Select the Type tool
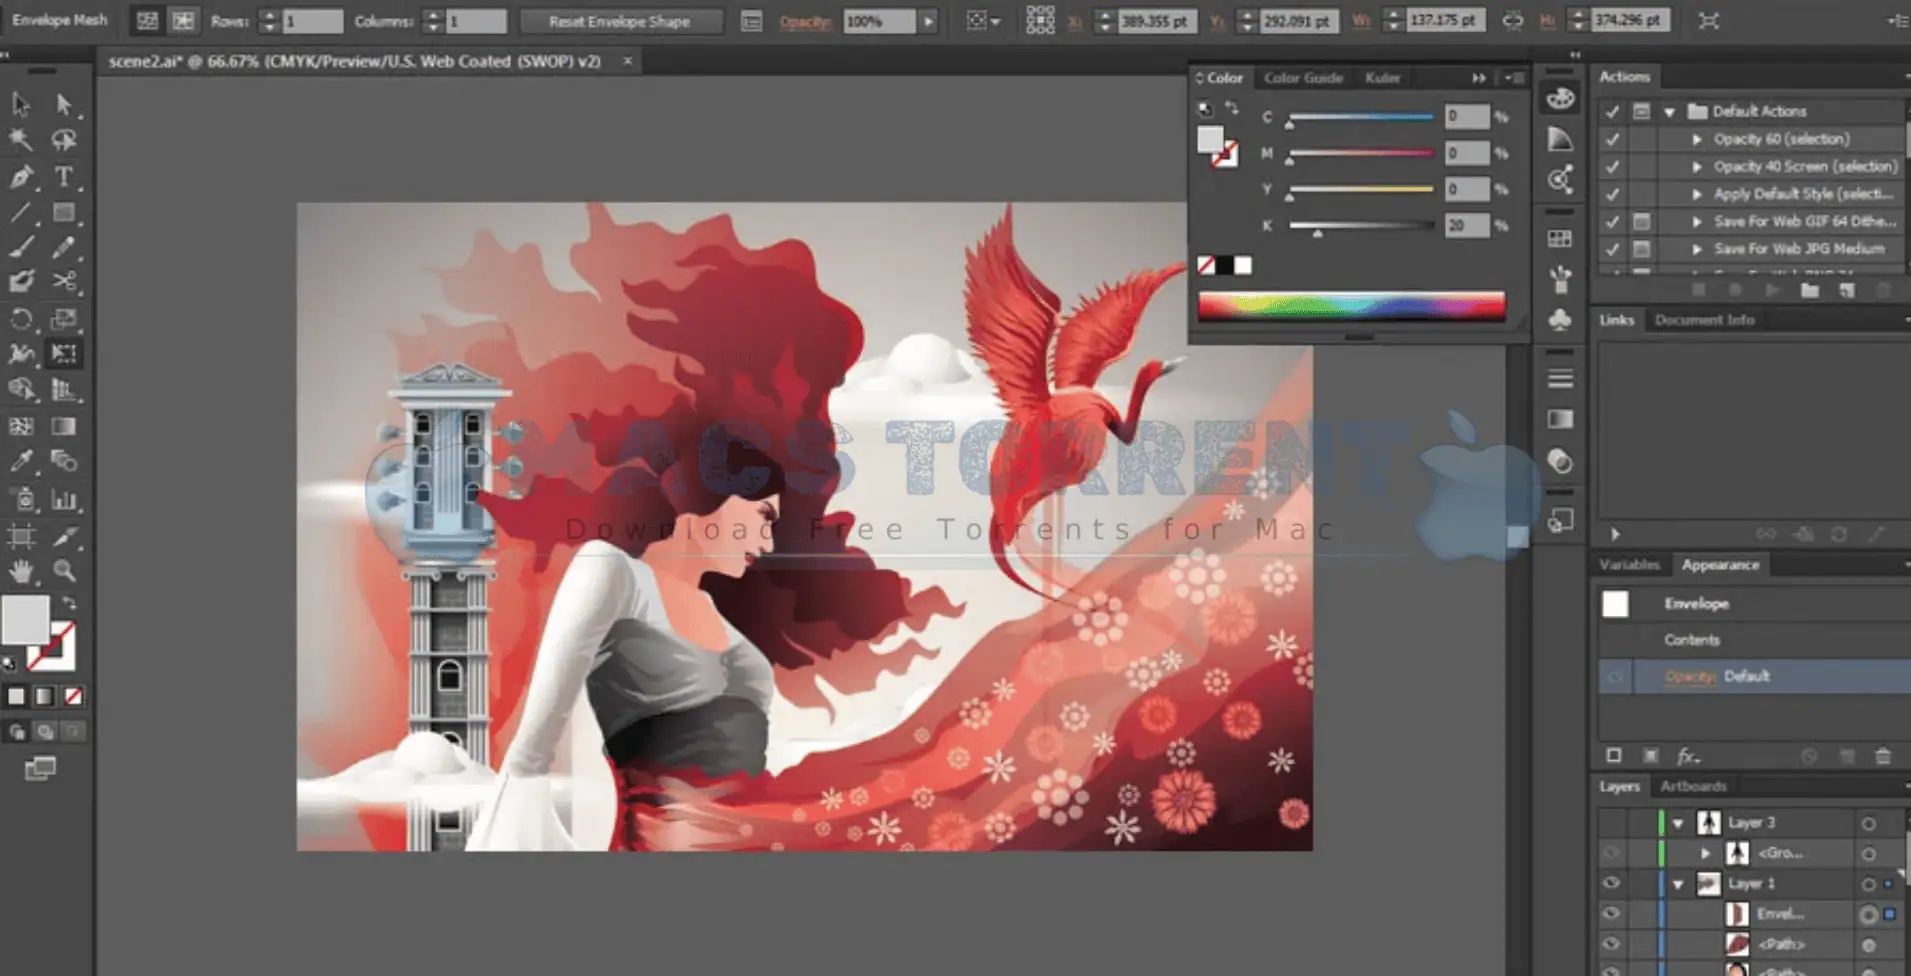This screenshot has width=1911, height=976. 64,177
